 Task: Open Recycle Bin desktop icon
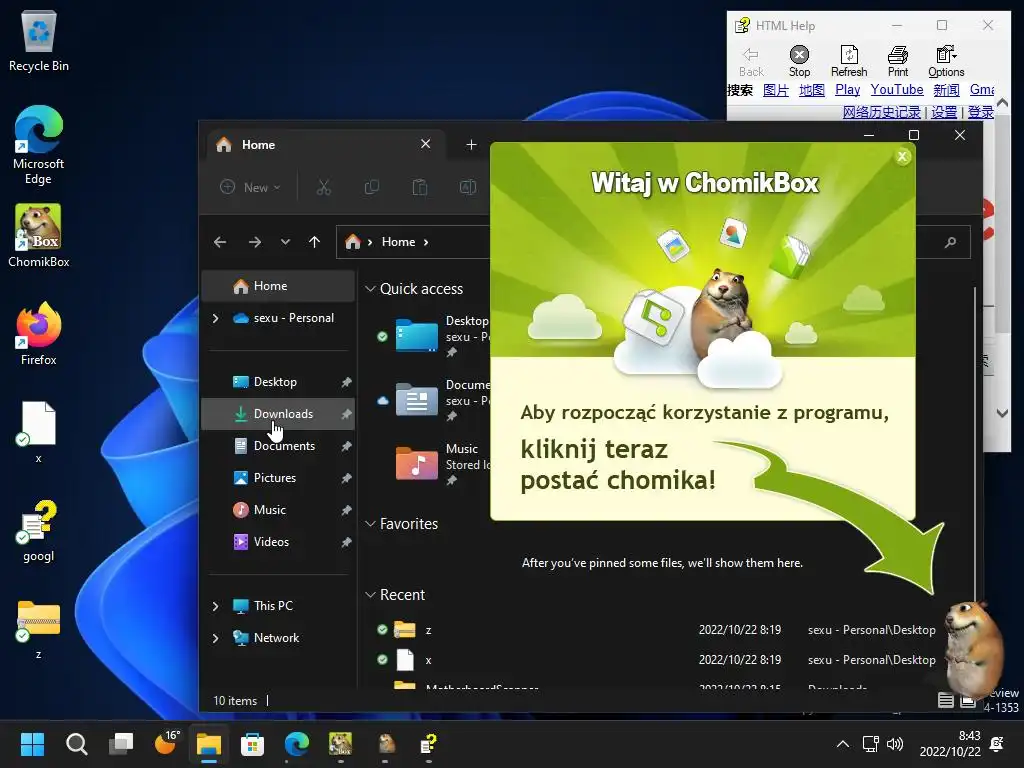[39, 41]
